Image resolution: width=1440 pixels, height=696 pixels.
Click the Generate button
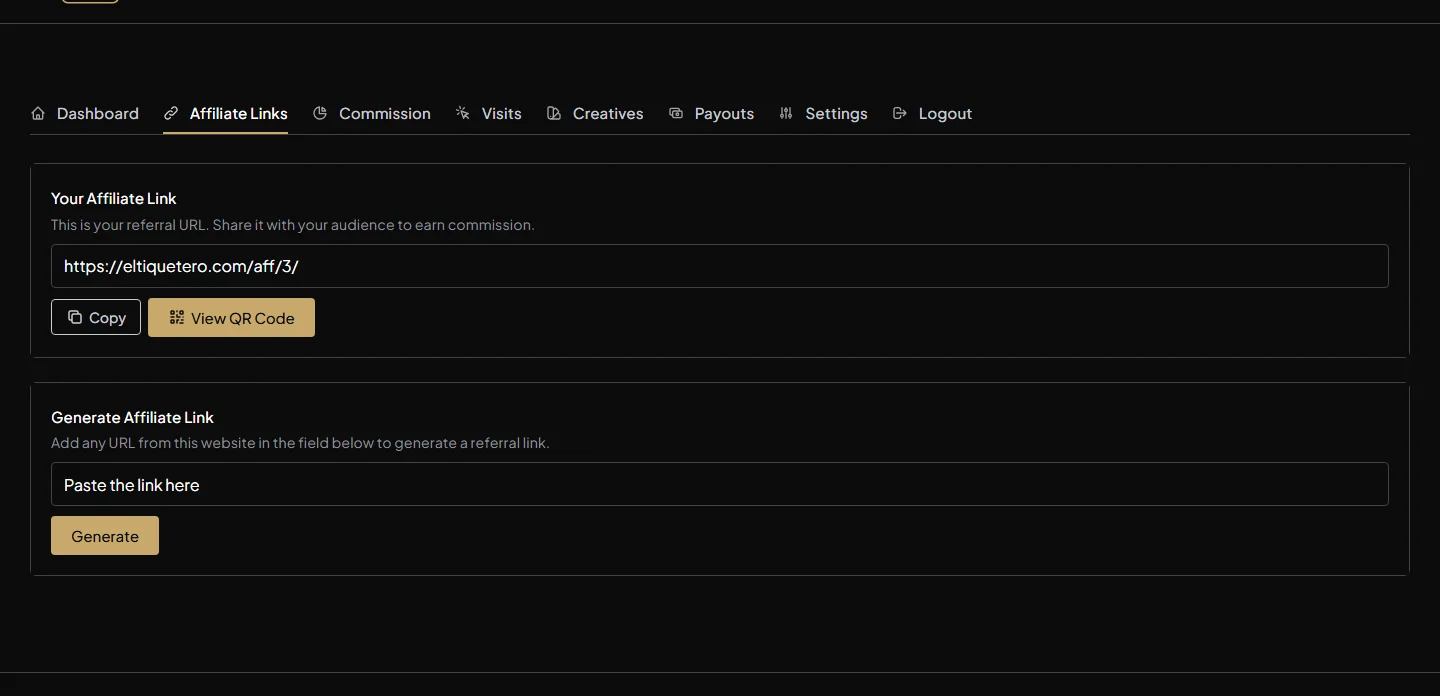pyautogui.click(x=105, y=535)
